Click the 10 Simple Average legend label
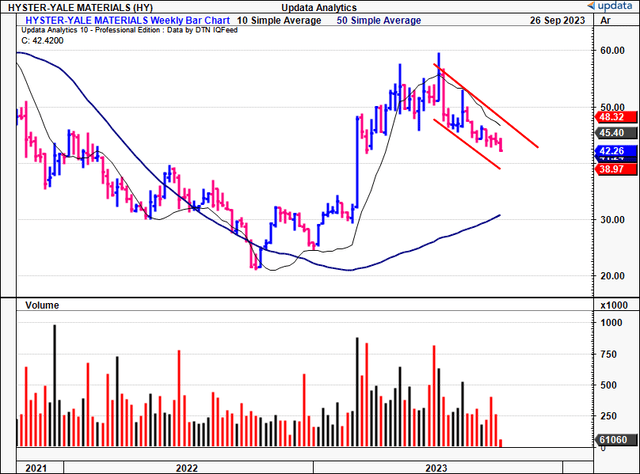640x474 pixels. click(x=279, y=20)
